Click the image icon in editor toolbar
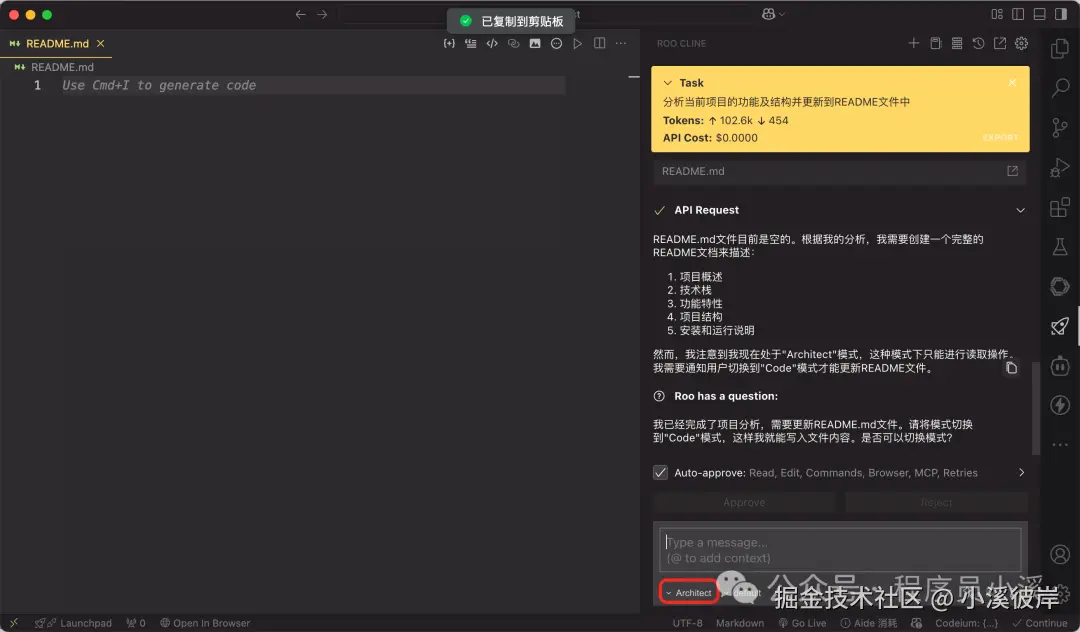Viewport: 1080px width, 632px height. click(534, 43)
